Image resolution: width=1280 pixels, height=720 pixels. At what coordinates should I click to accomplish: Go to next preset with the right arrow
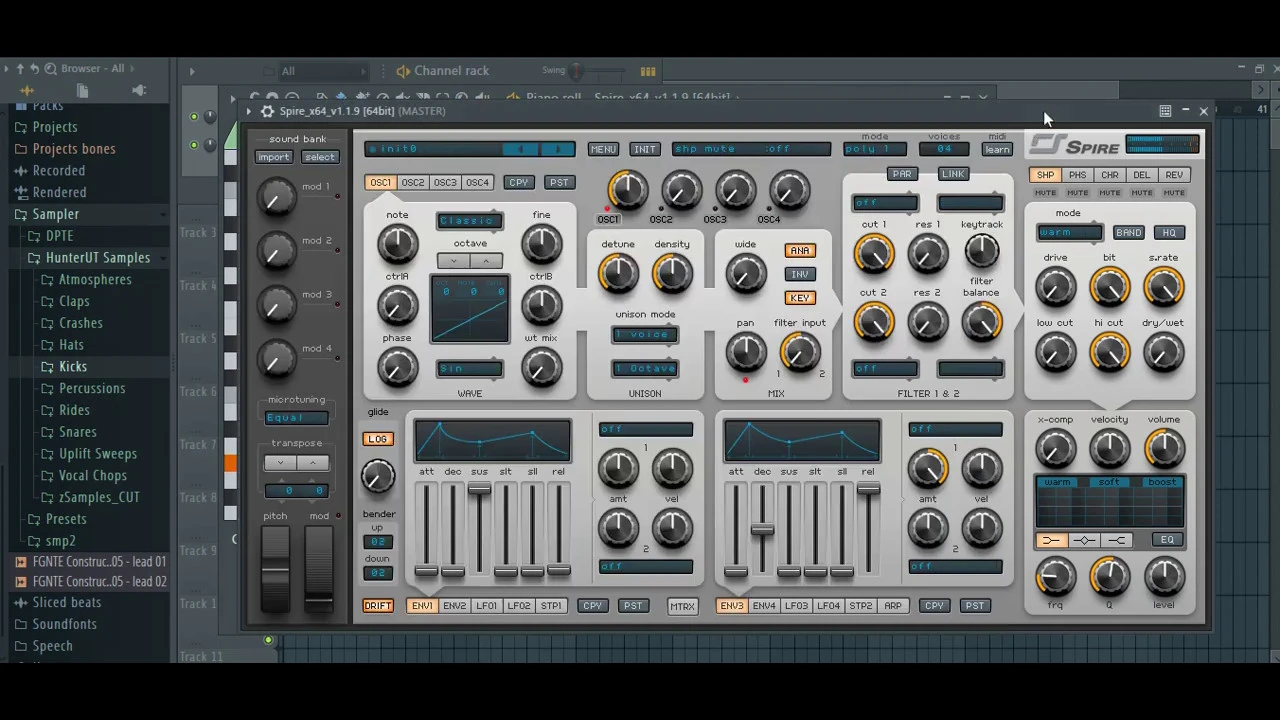click(x=557, y=149)
